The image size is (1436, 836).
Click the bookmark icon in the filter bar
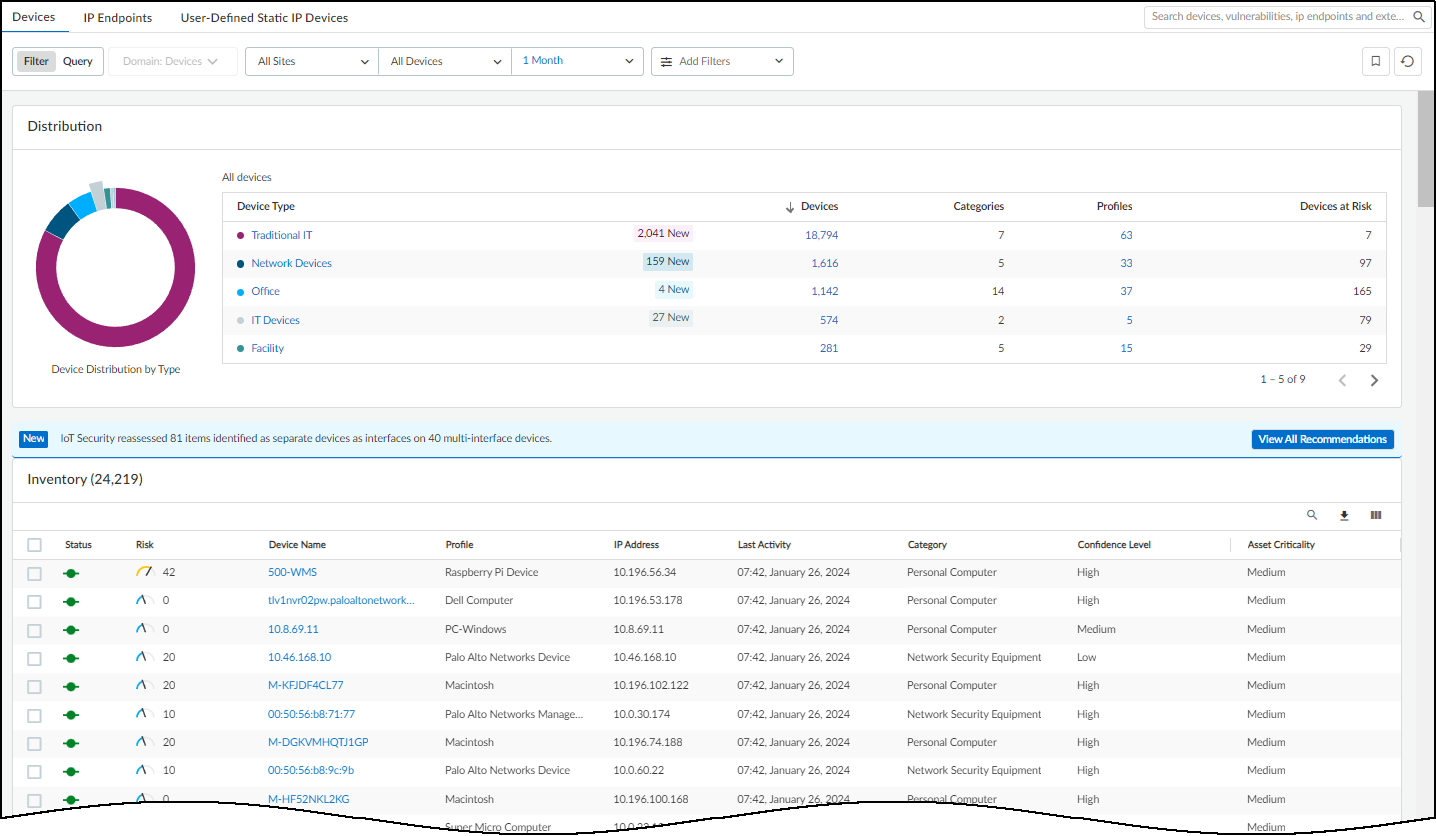(1376, 61)
